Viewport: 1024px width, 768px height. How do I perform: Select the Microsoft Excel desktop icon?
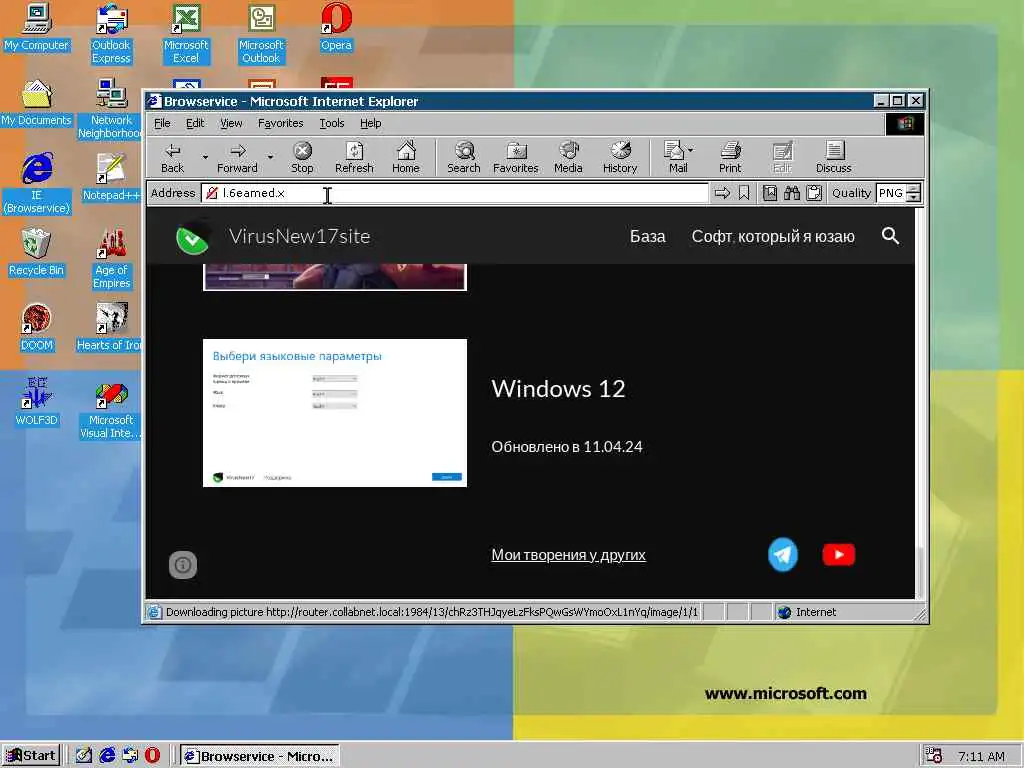(x=186, y=34)
